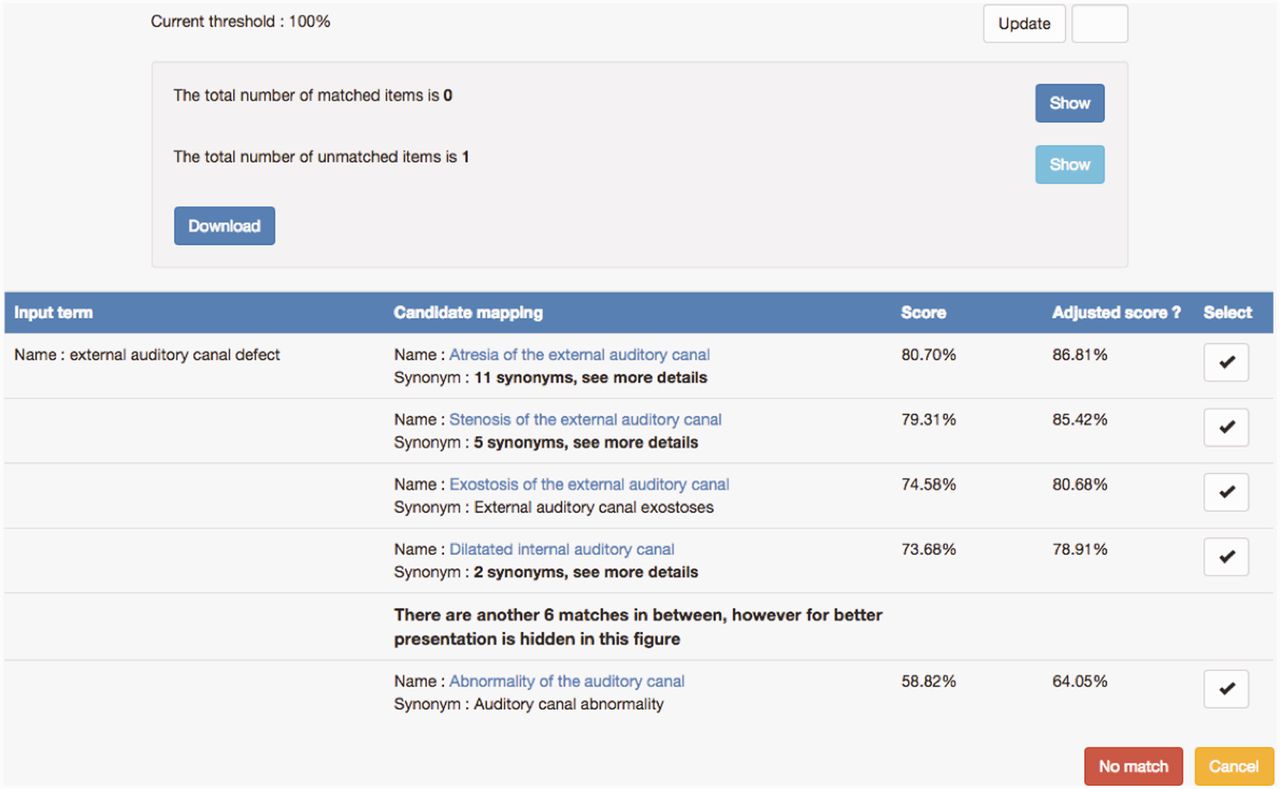The image size is (1280, 789).
Task: Select the Abnormality of auditory canal checkmark
Action: coord(1226,689)
